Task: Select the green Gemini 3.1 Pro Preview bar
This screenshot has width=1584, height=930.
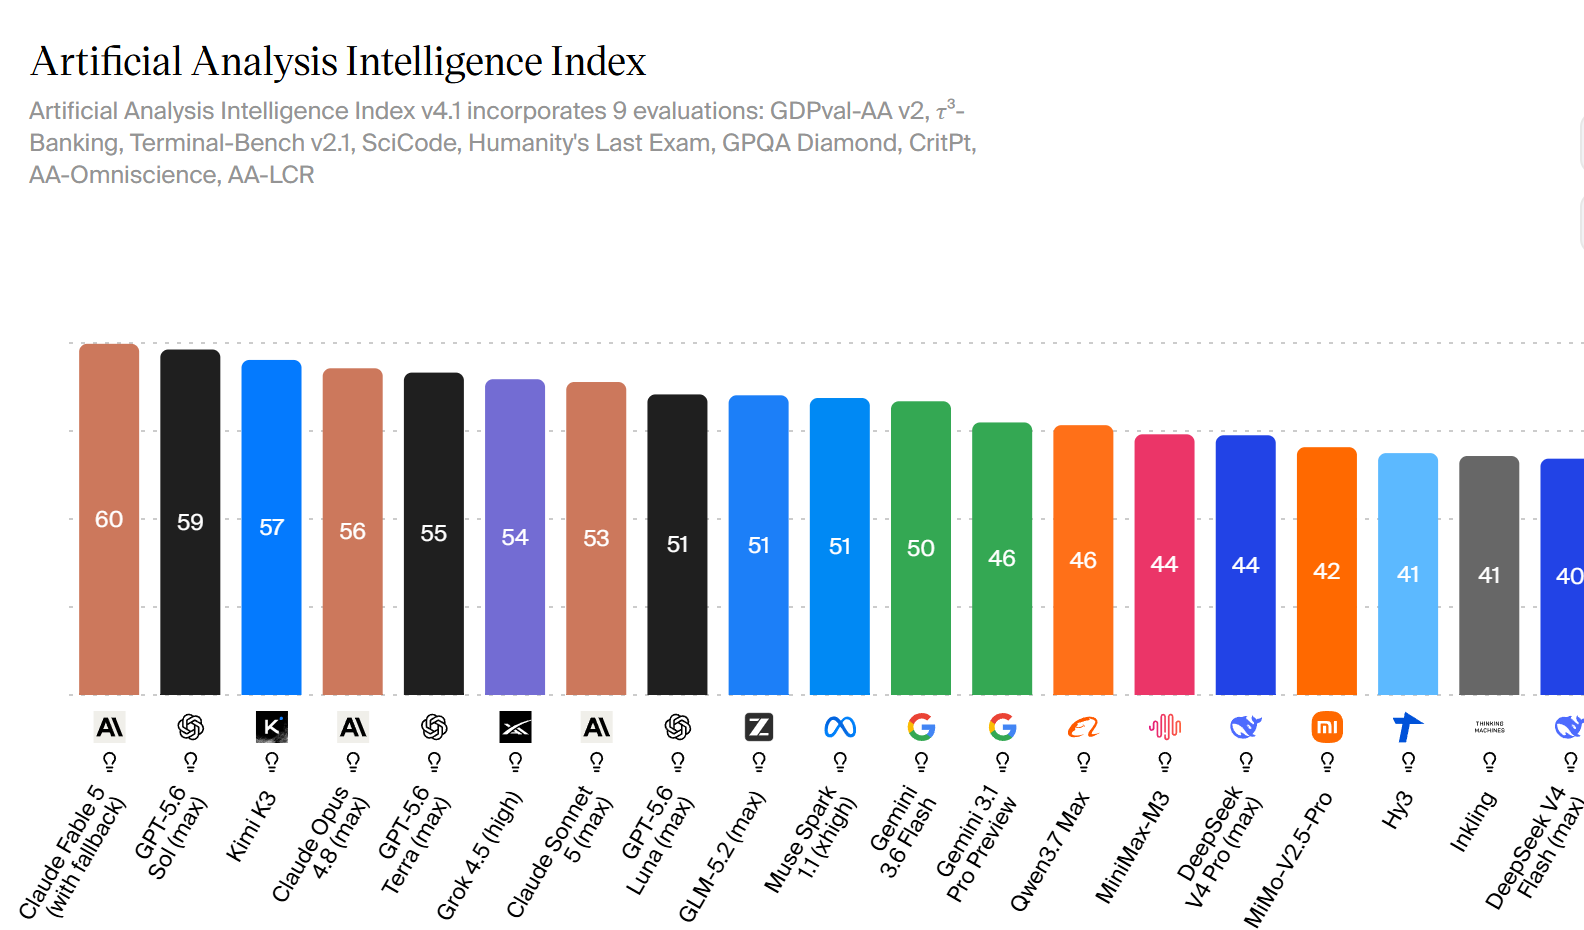Action: [1002, 558]
